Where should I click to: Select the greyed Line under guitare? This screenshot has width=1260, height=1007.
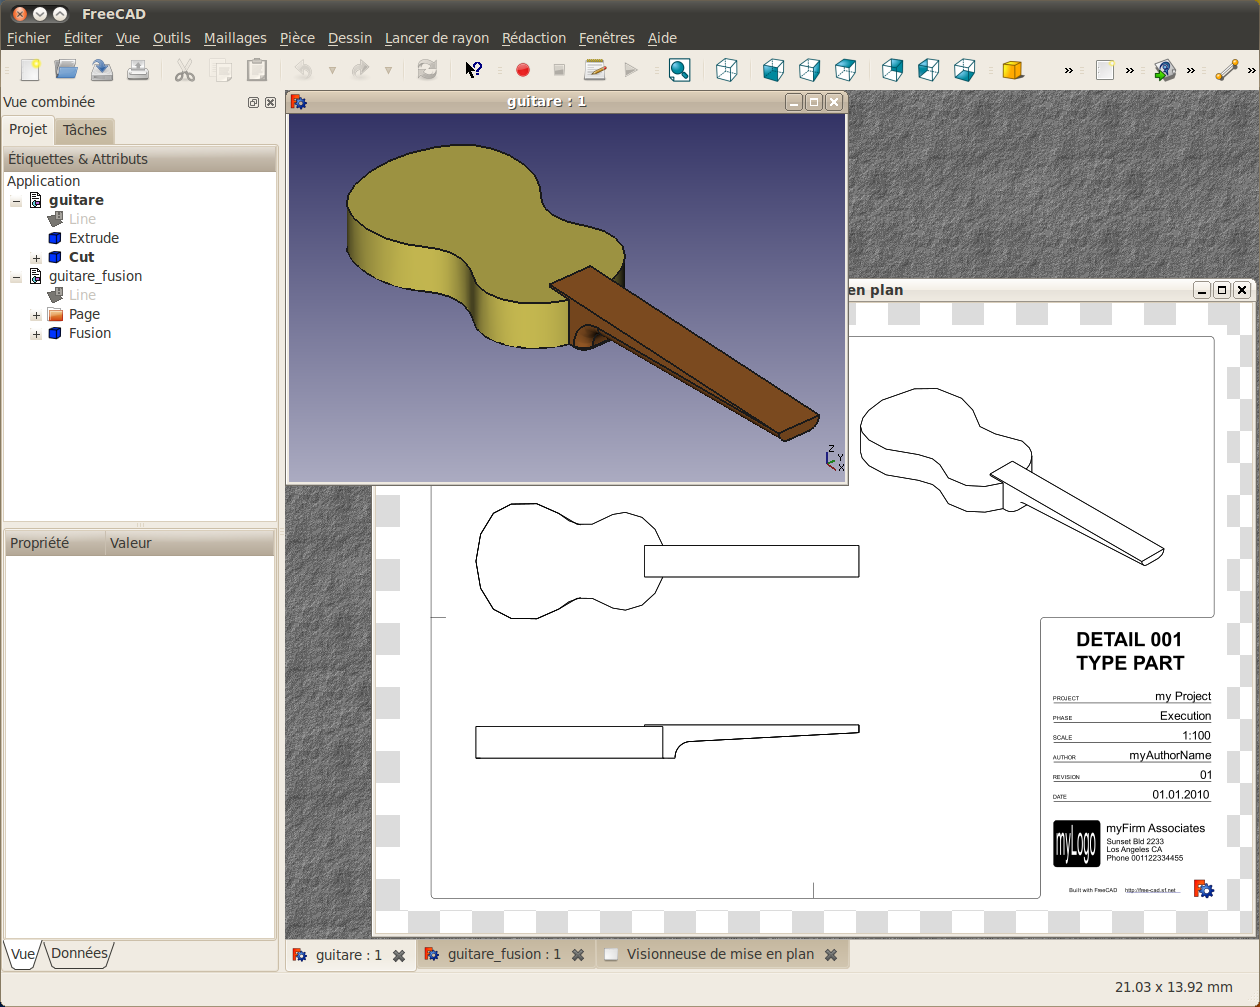click(82, 219)
